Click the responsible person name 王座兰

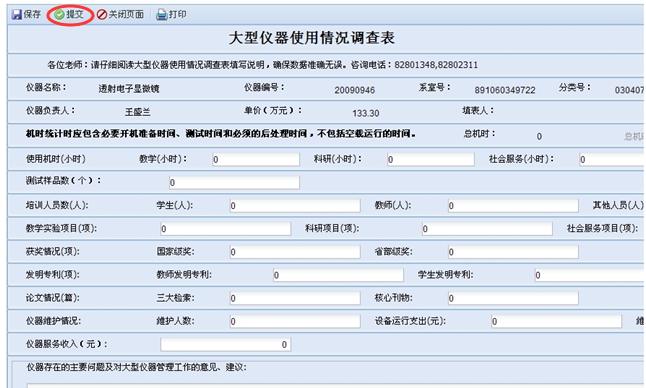coord(138,112)
